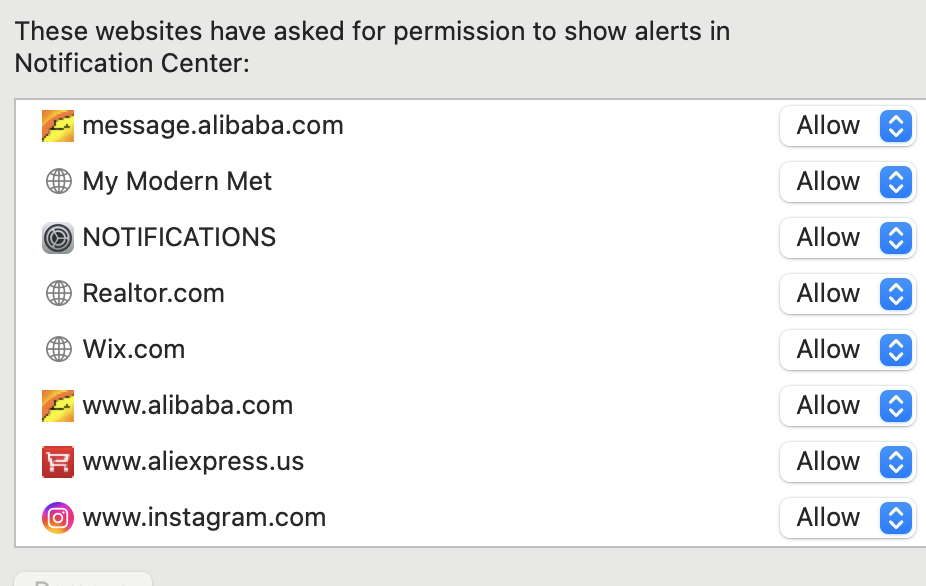Open the www.aliexpress.us Allow dropdown

[847, 462]
